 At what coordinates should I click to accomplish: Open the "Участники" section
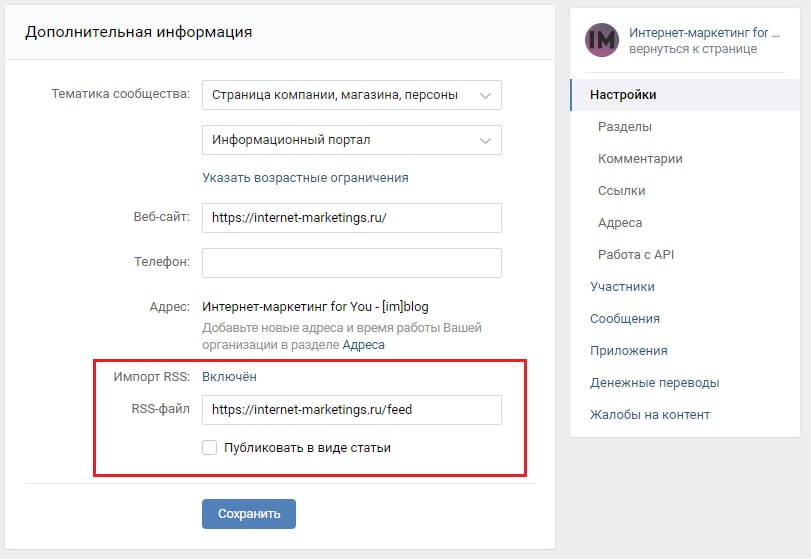622,287
